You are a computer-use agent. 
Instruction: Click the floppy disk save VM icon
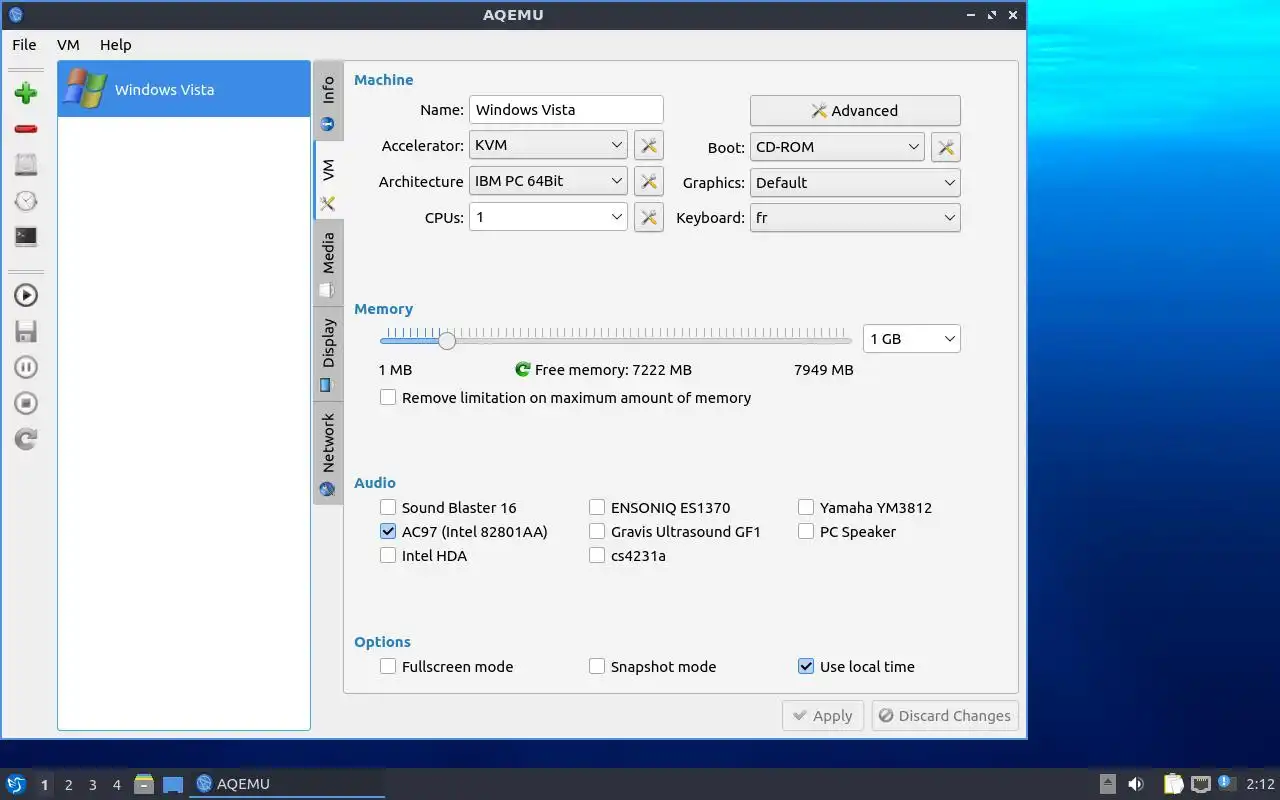pyautogui.click(x=26, y=331)
